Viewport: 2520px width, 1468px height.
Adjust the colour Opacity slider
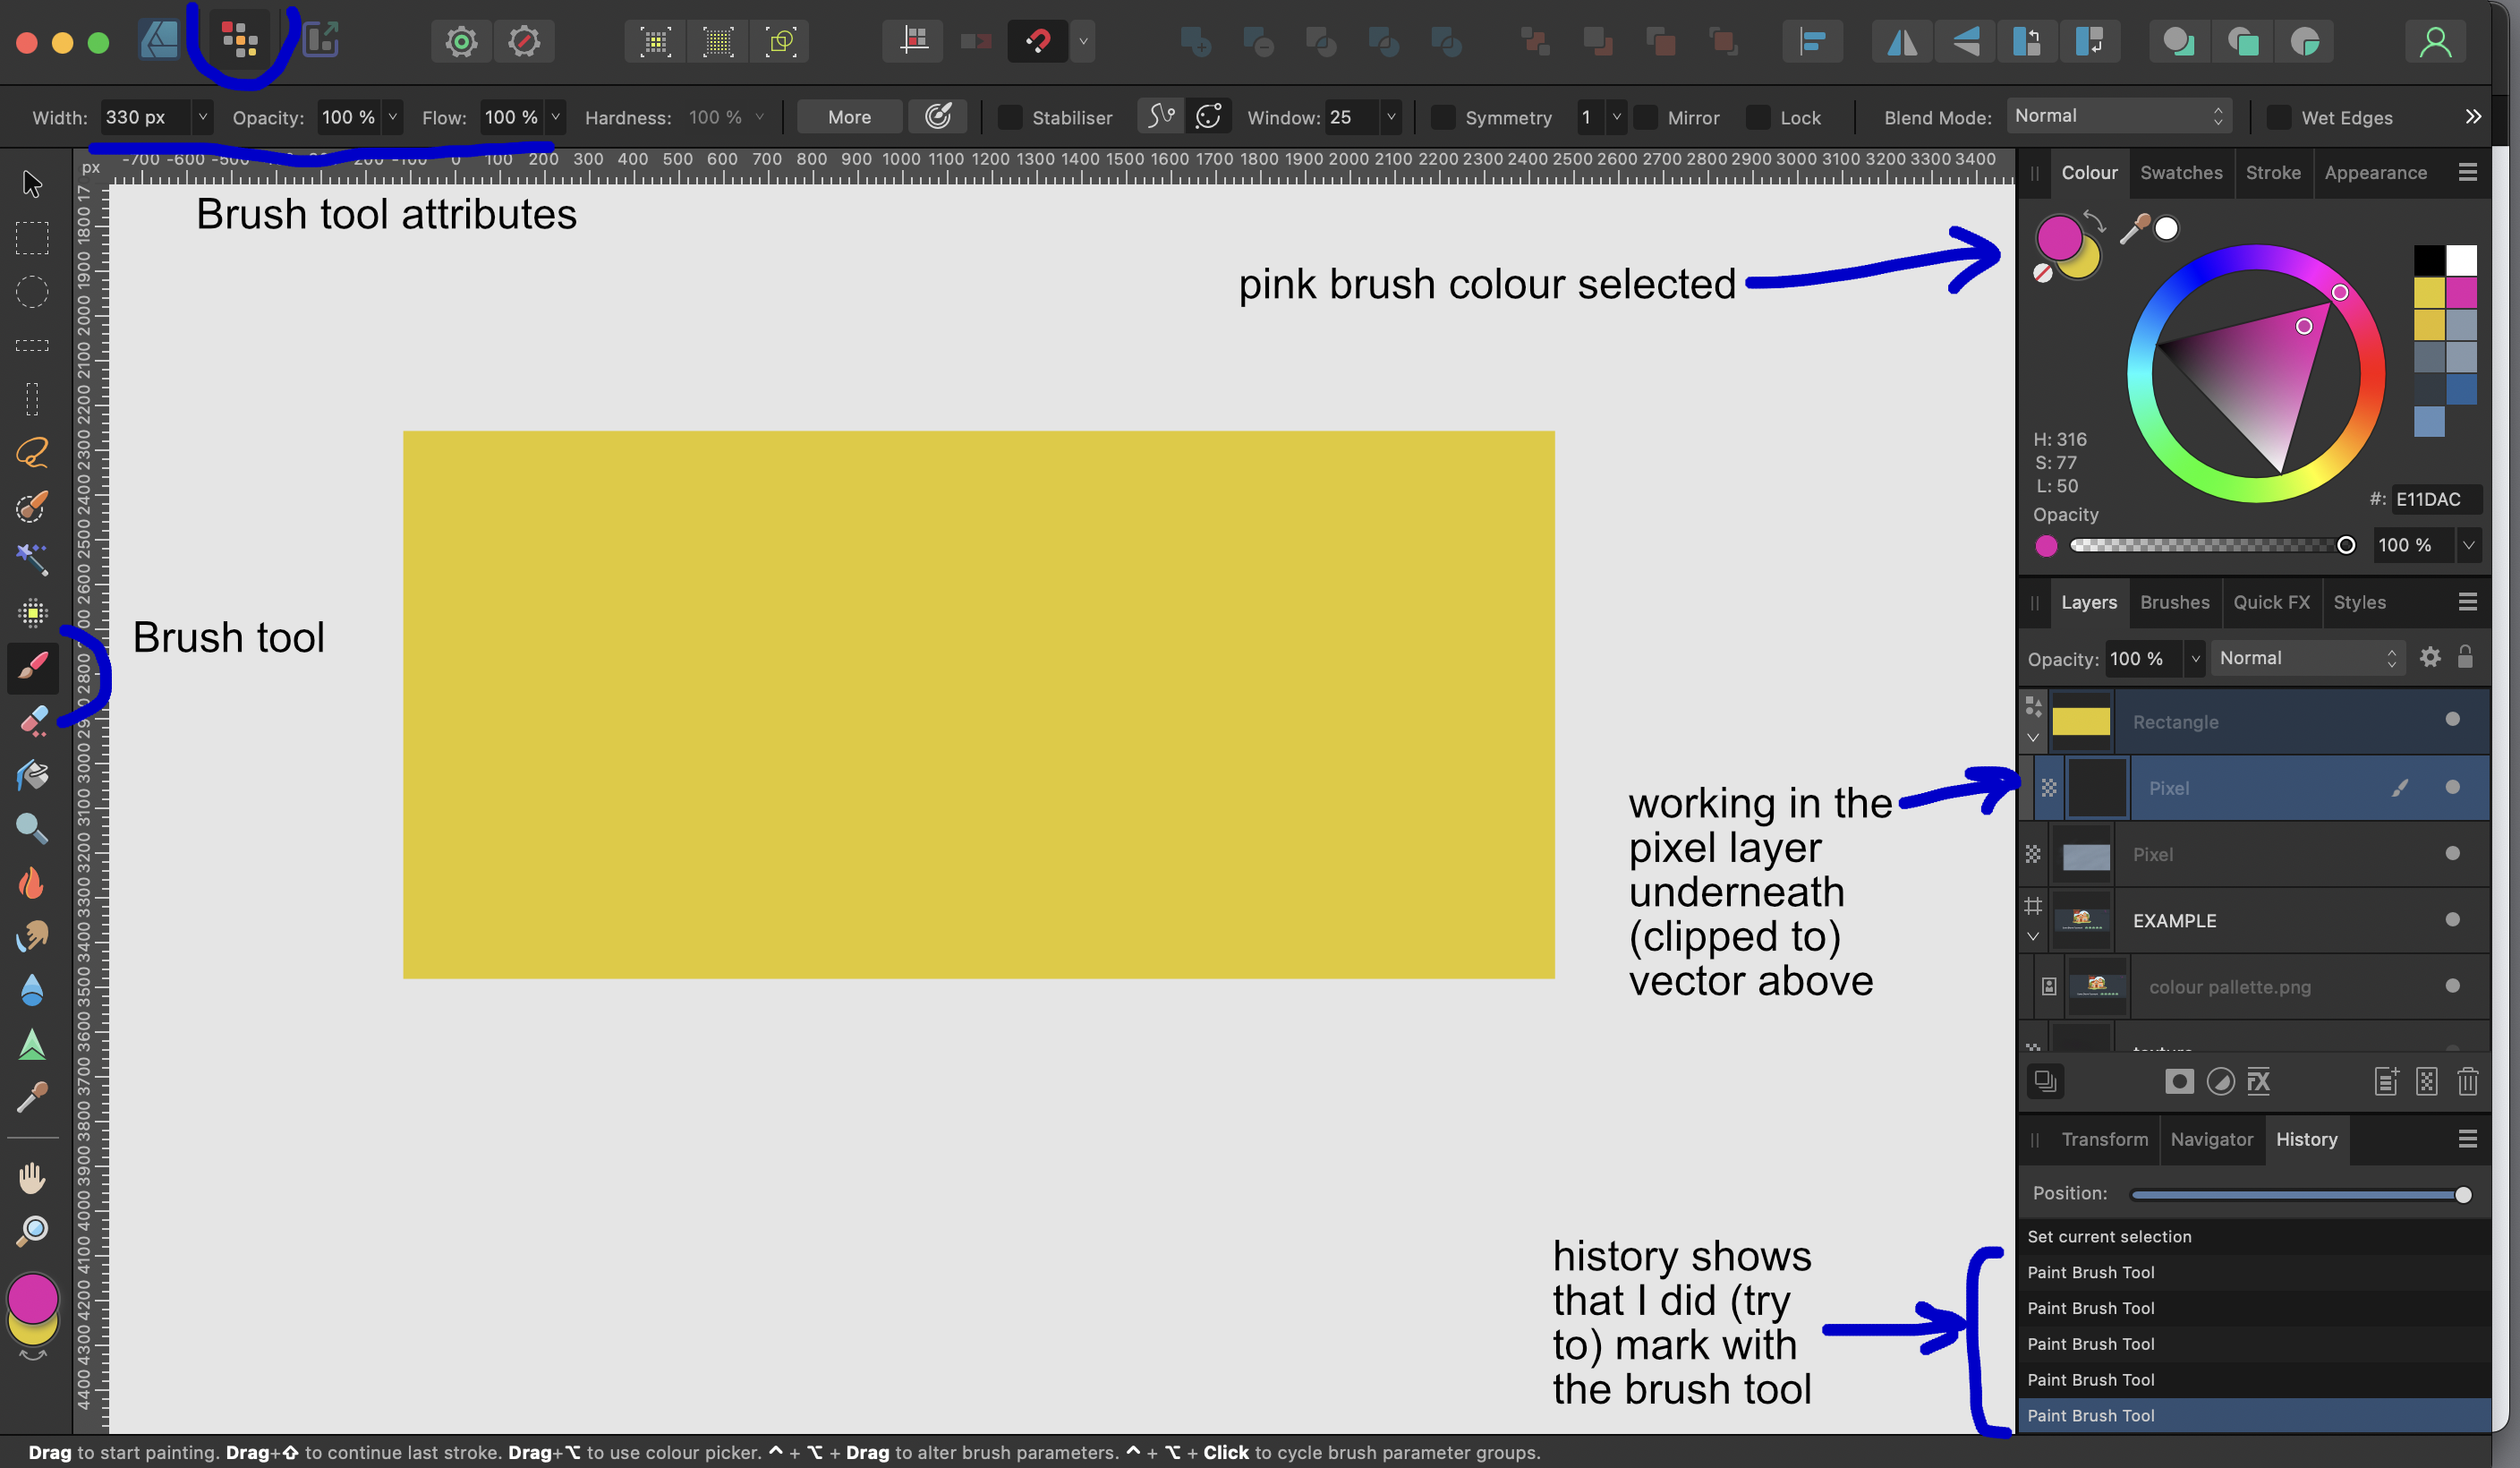point(2212,545)
